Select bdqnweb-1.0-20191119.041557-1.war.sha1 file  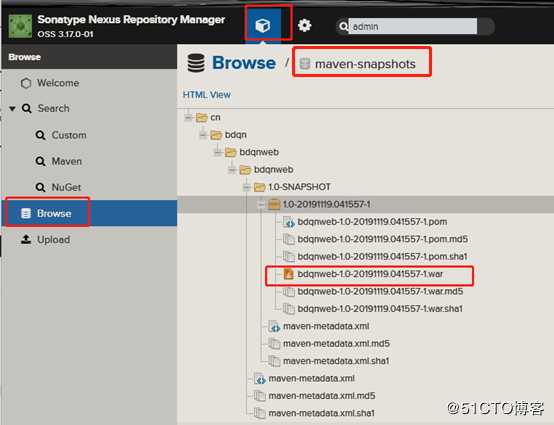[380, 309]
